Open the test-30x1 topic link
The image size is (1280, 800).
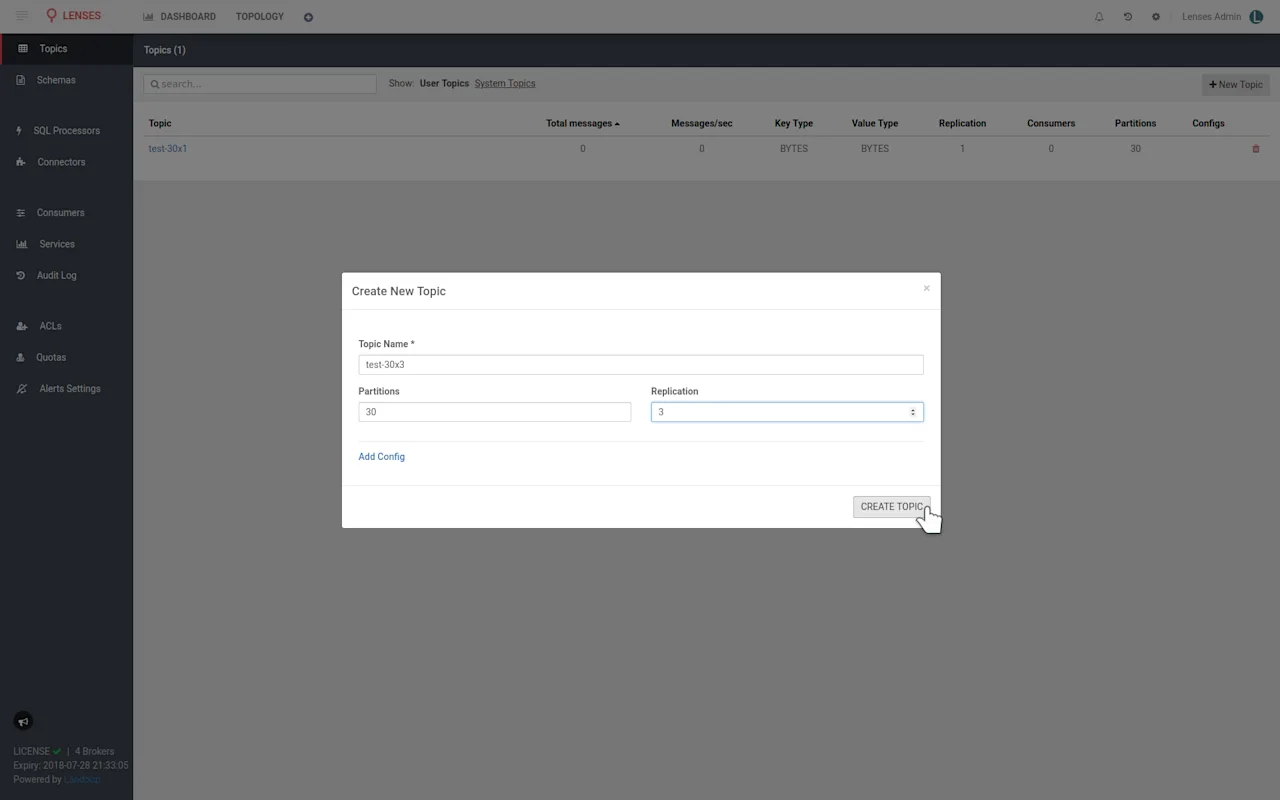[168, 149]
